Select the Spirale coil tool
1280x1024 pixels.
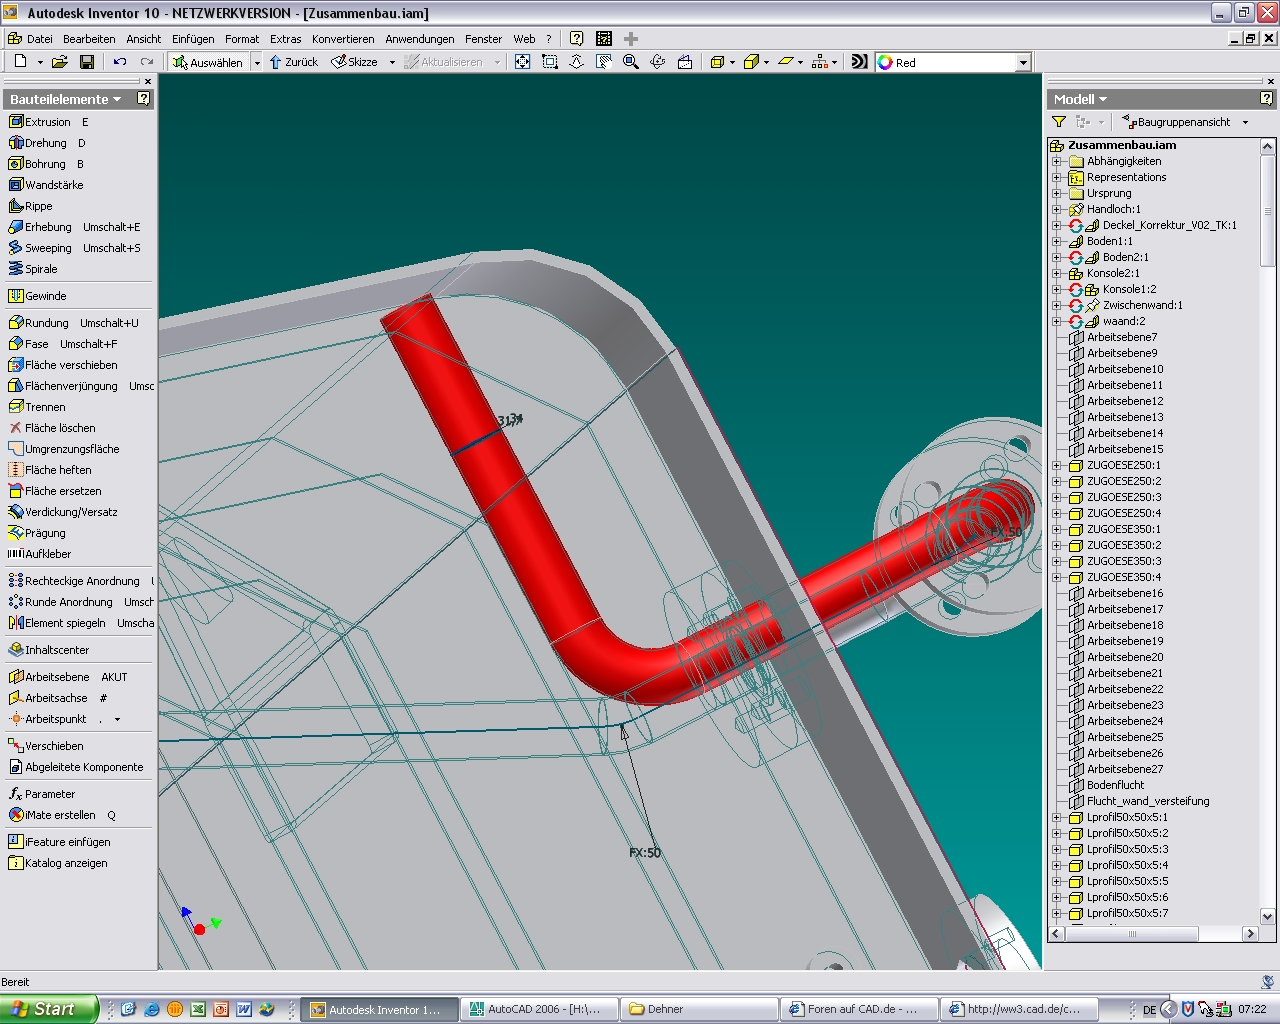click(x=41, y=269)
